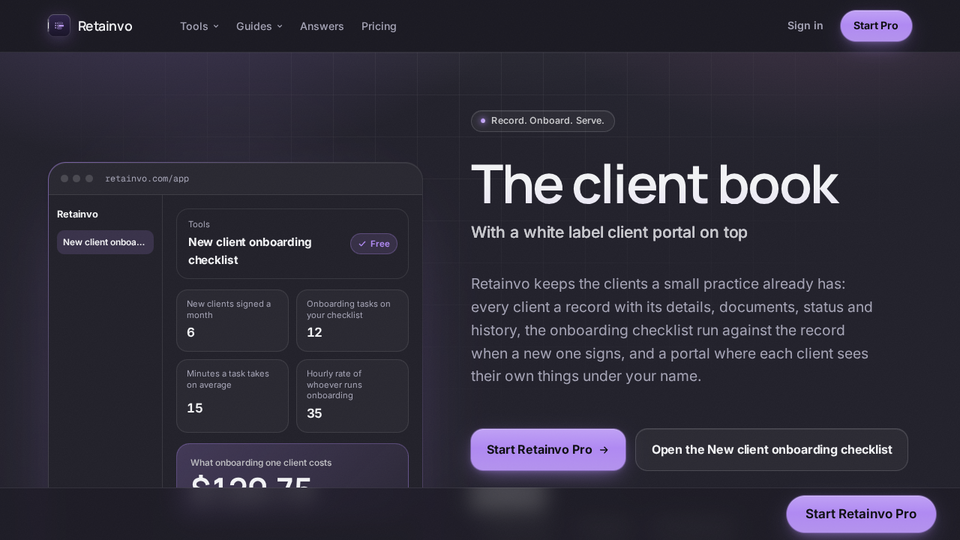Click the Record. Onboard. Serve. badge
This screenshot has height=540, width=960.
pos(542,121)
